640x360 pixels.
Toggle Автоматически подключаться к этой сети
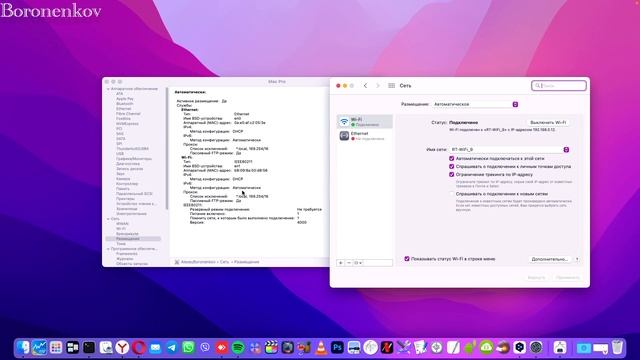click(x=451, y=158)
